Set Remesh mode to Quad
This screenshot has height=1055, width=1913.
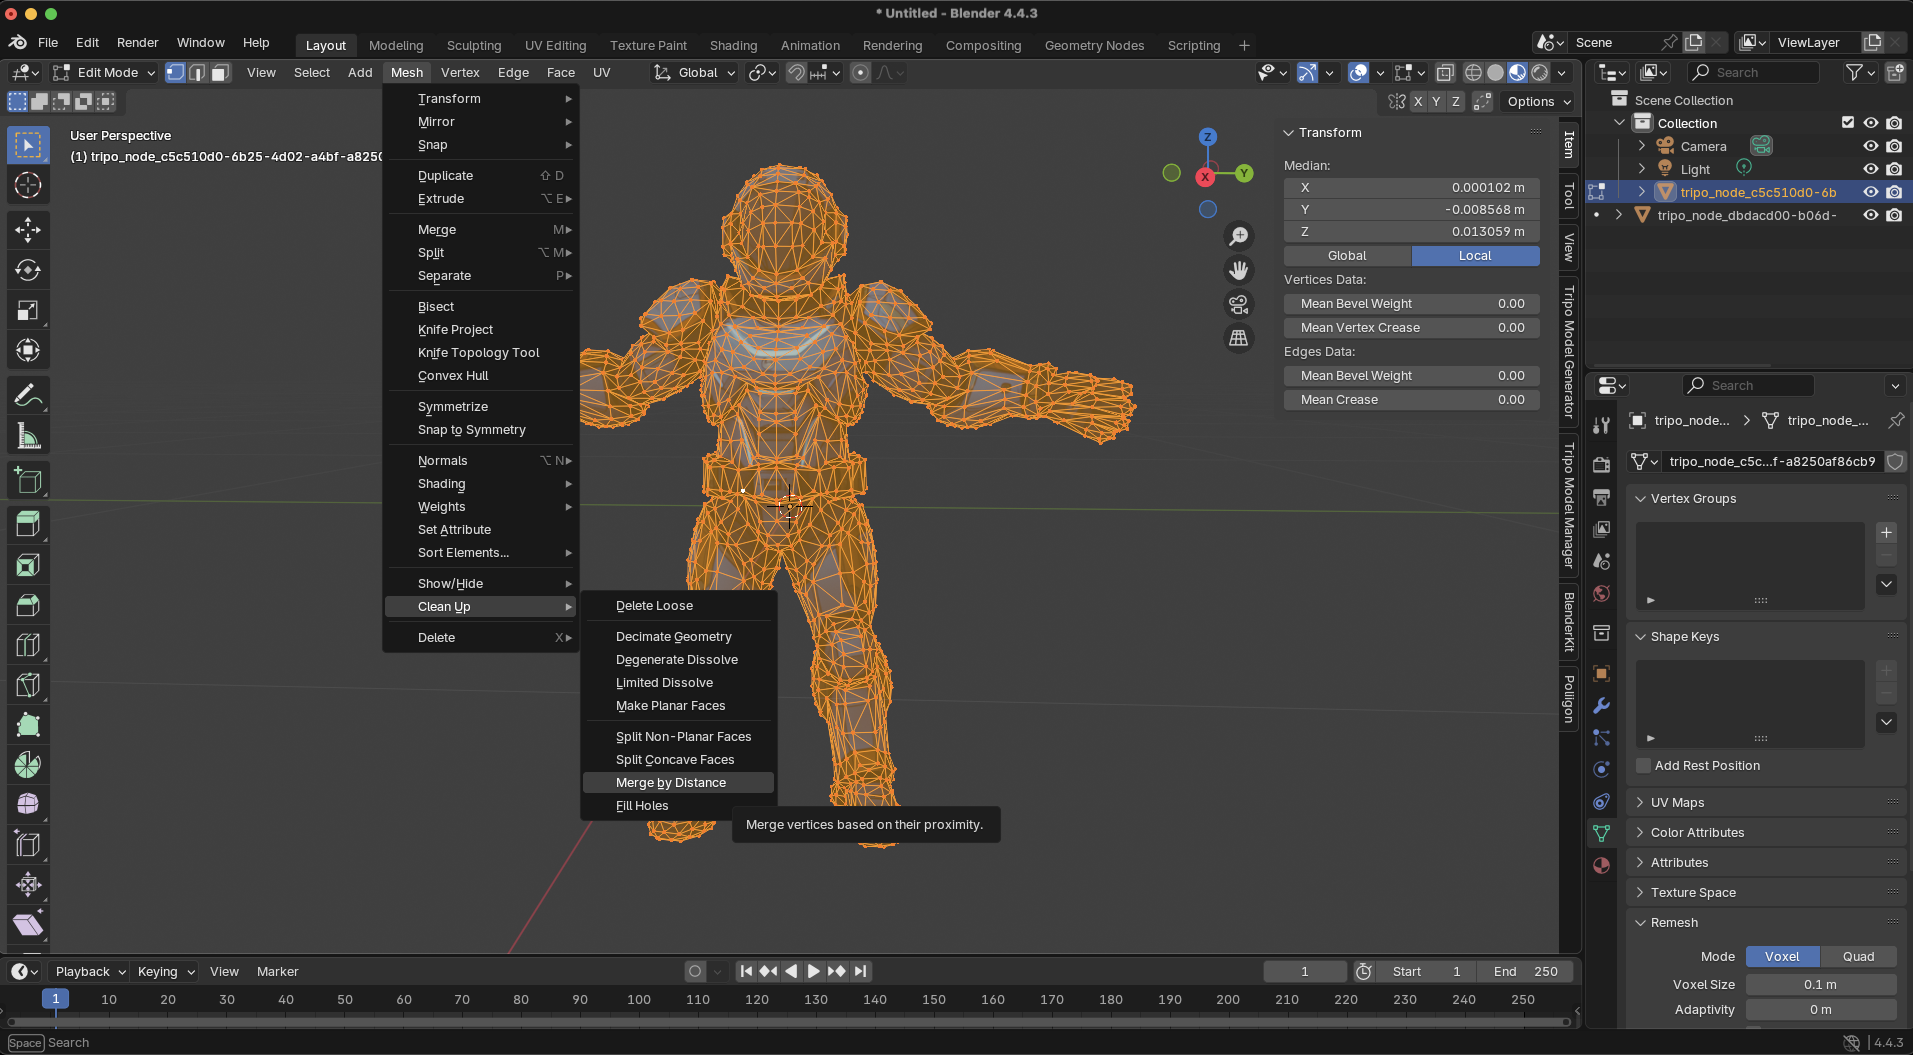coord(1858,957)
